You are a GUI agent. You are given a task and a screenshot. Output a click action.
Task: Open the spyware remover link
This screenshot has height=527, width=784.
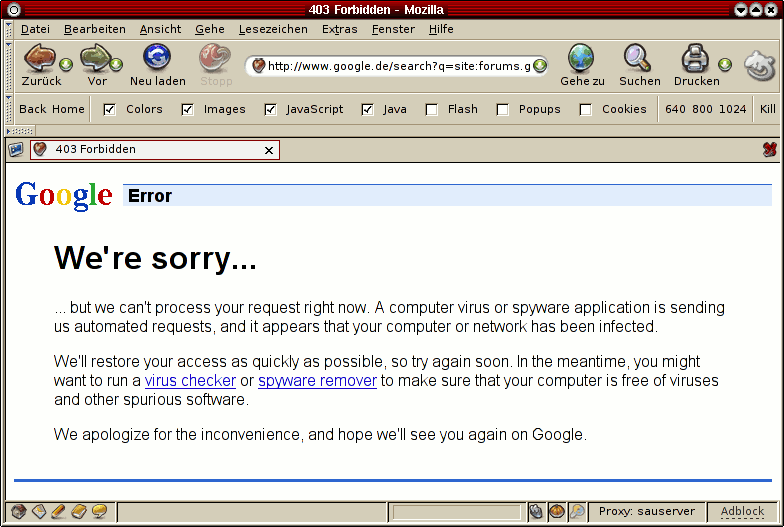[318, 380]
